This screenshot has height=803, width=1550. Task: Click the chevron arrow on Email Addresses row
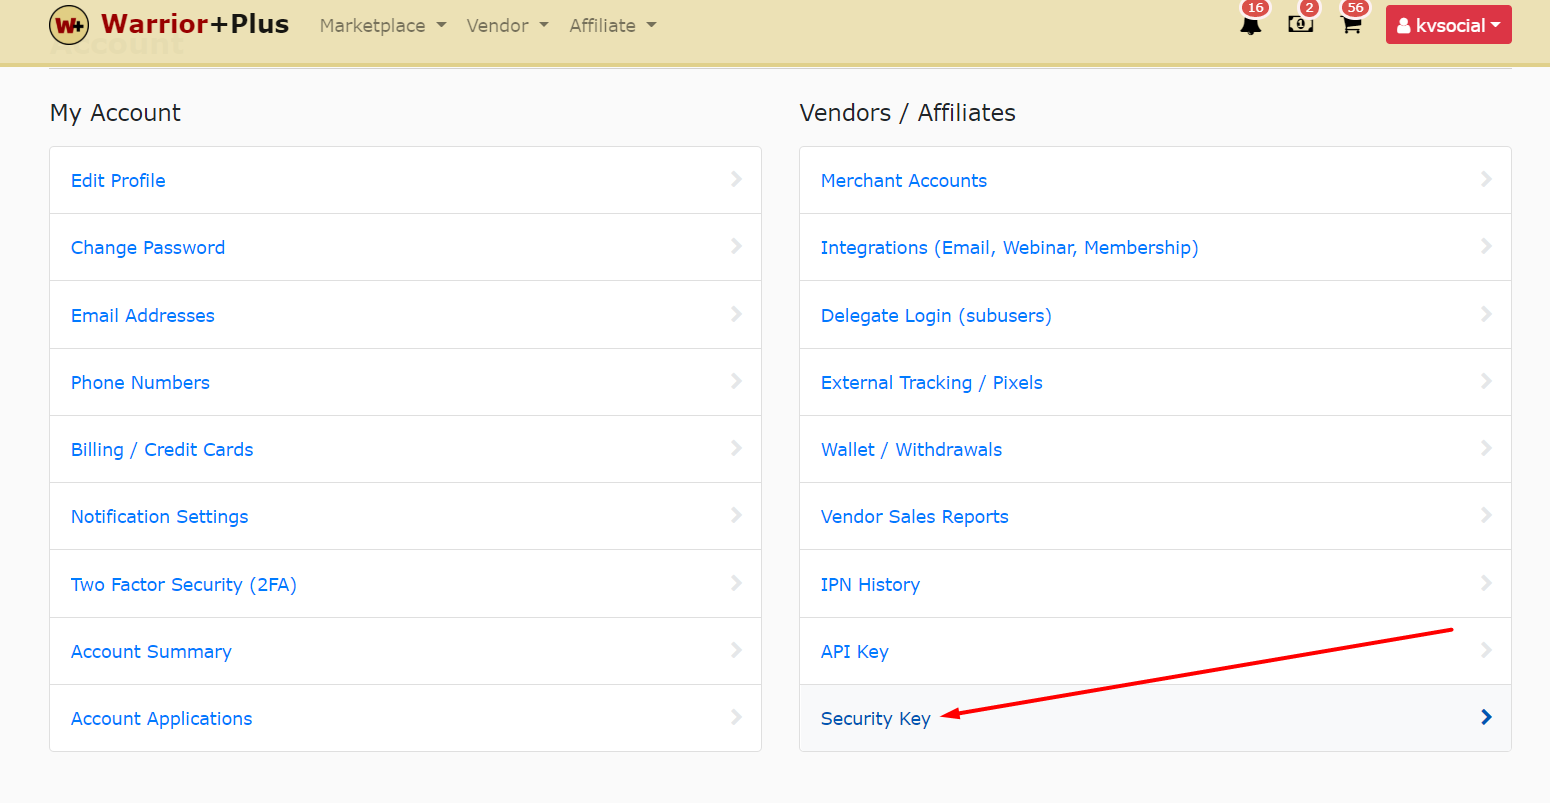(x=736, y=314)
